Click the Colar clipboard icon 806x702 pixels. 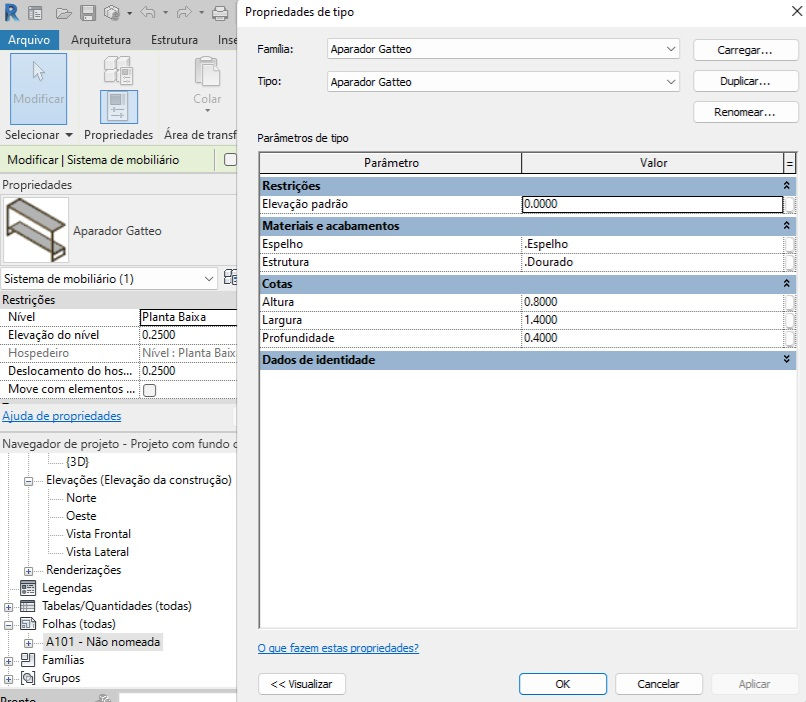coord(207,72)
